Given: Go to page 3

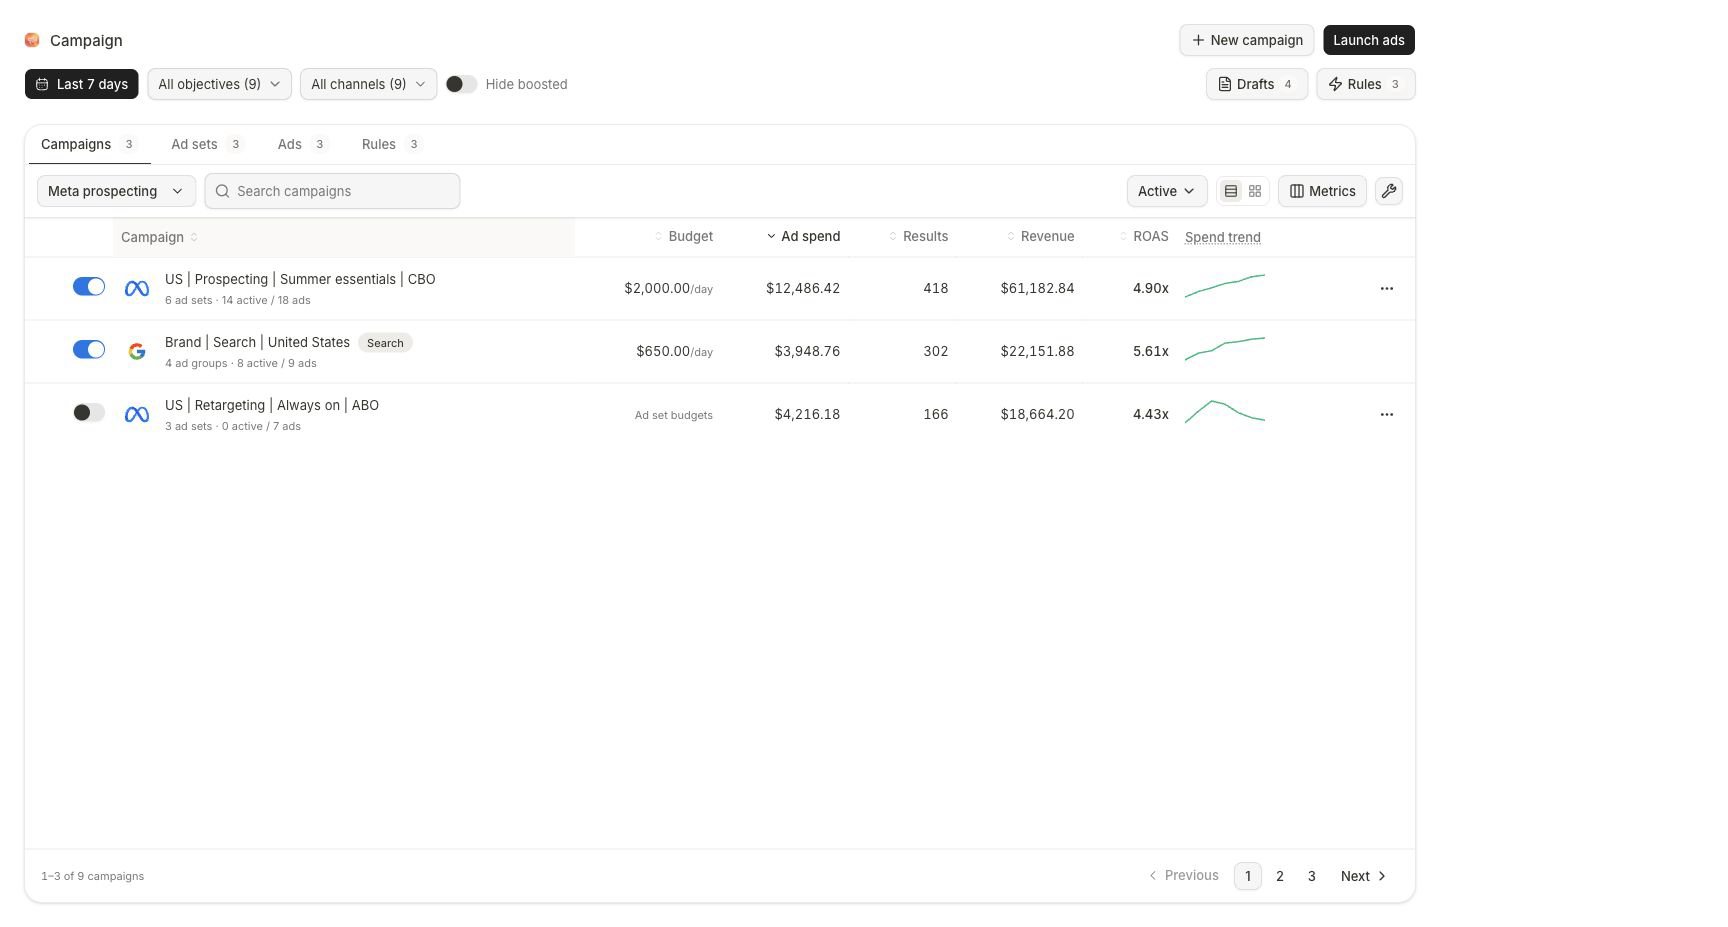Looking at the screenshot, I should tap(1312, 876).
